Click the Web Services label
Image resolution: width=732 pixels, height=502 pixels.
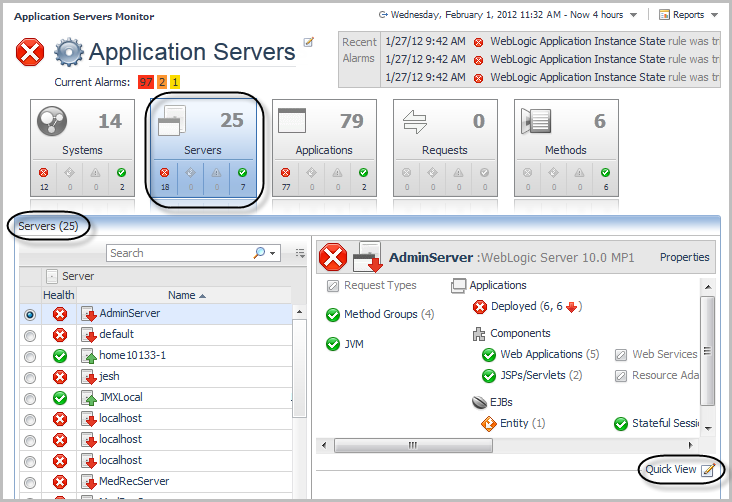[x=665, y=354]
